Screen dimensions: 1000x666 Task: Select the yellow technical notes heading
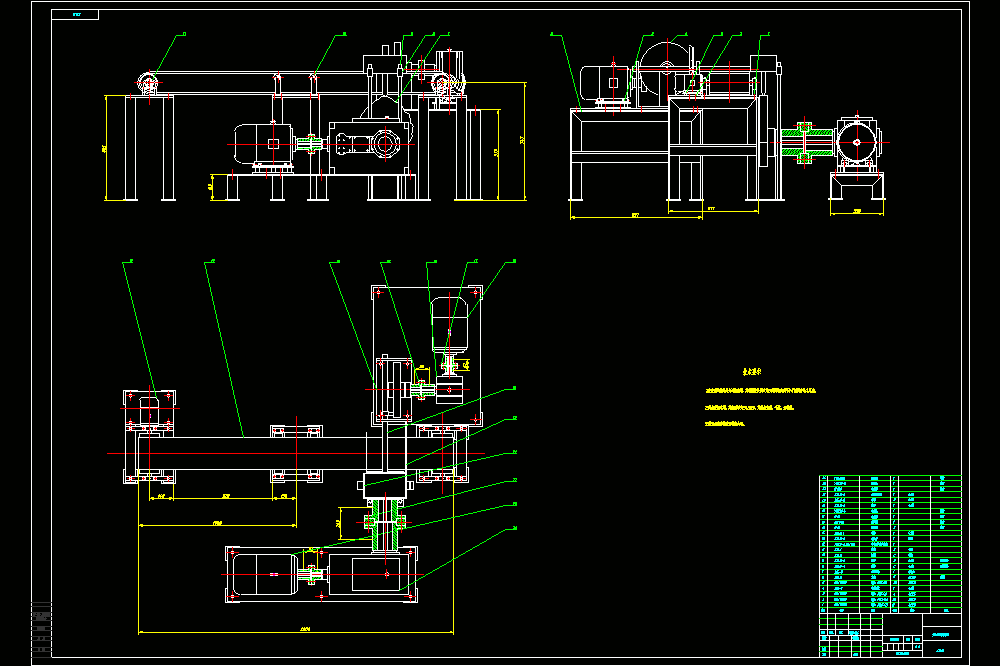pos(752,371)
